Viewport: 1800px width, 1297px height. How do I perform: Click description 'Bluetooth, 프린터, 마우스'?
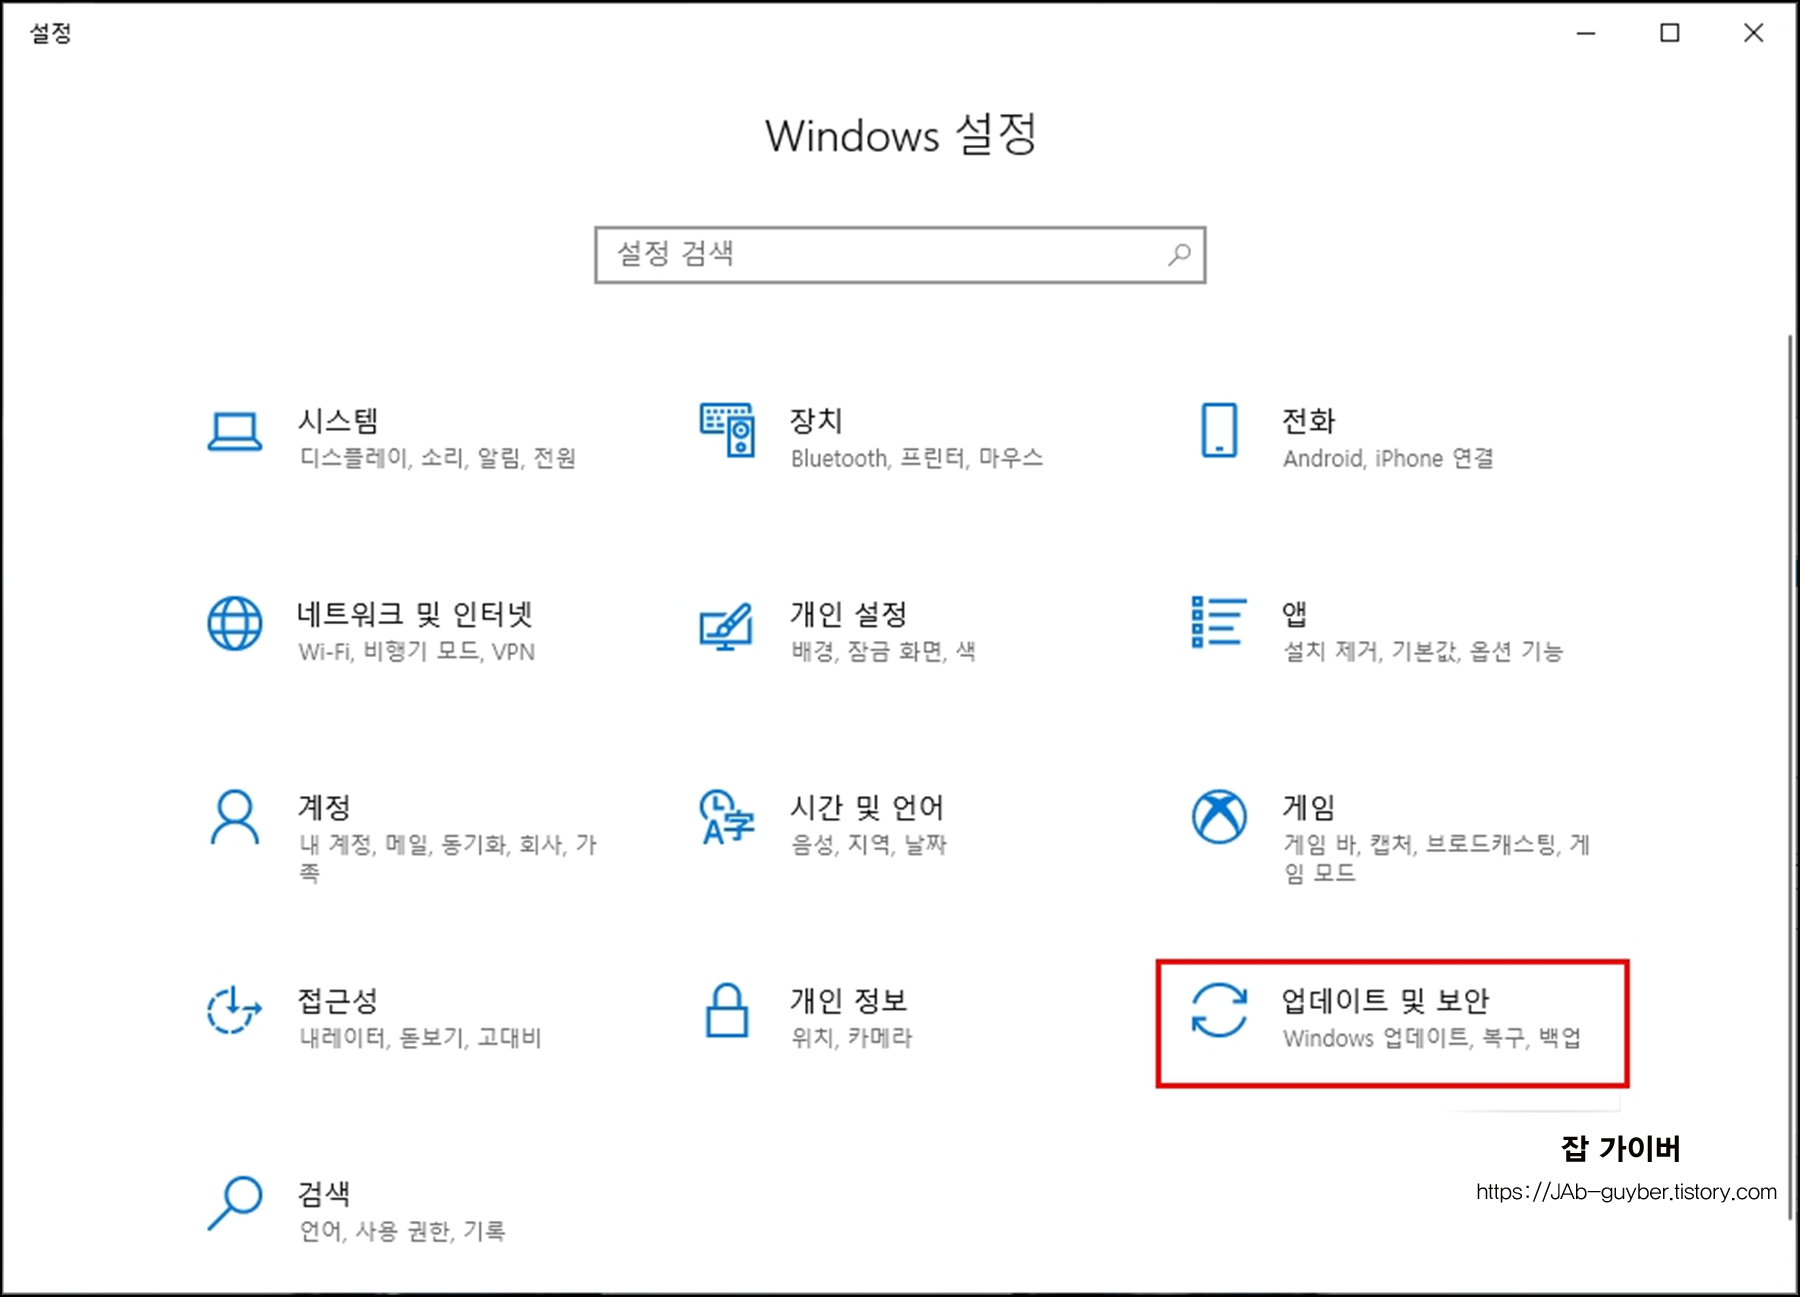coord(917,458)
